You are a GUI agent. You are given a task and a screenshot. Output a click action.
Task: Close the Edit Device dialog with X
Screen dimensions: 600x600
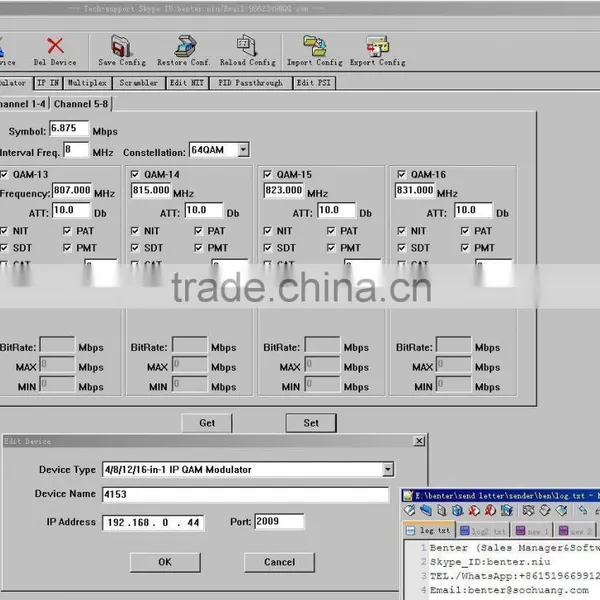click(x=419, y=441)
